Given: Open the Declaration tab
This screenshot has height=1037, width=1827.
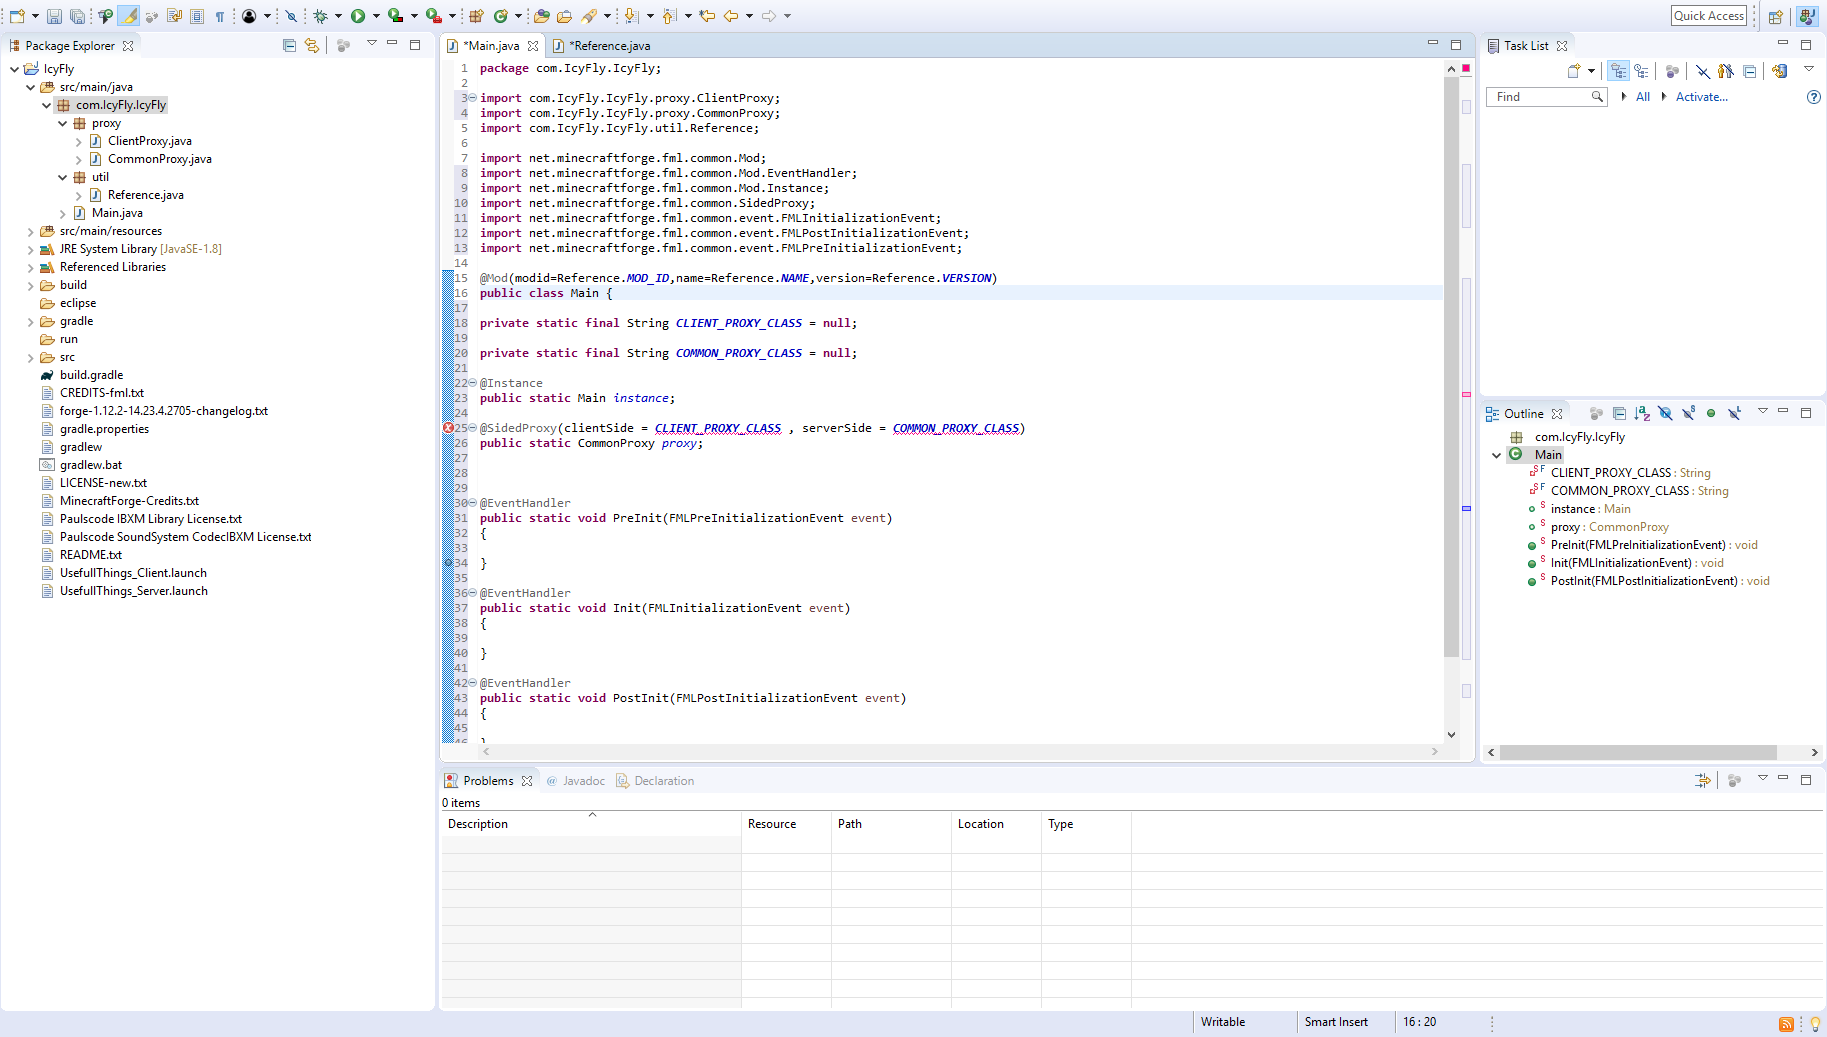Looking at the screenshot, I should coord(664,781).
